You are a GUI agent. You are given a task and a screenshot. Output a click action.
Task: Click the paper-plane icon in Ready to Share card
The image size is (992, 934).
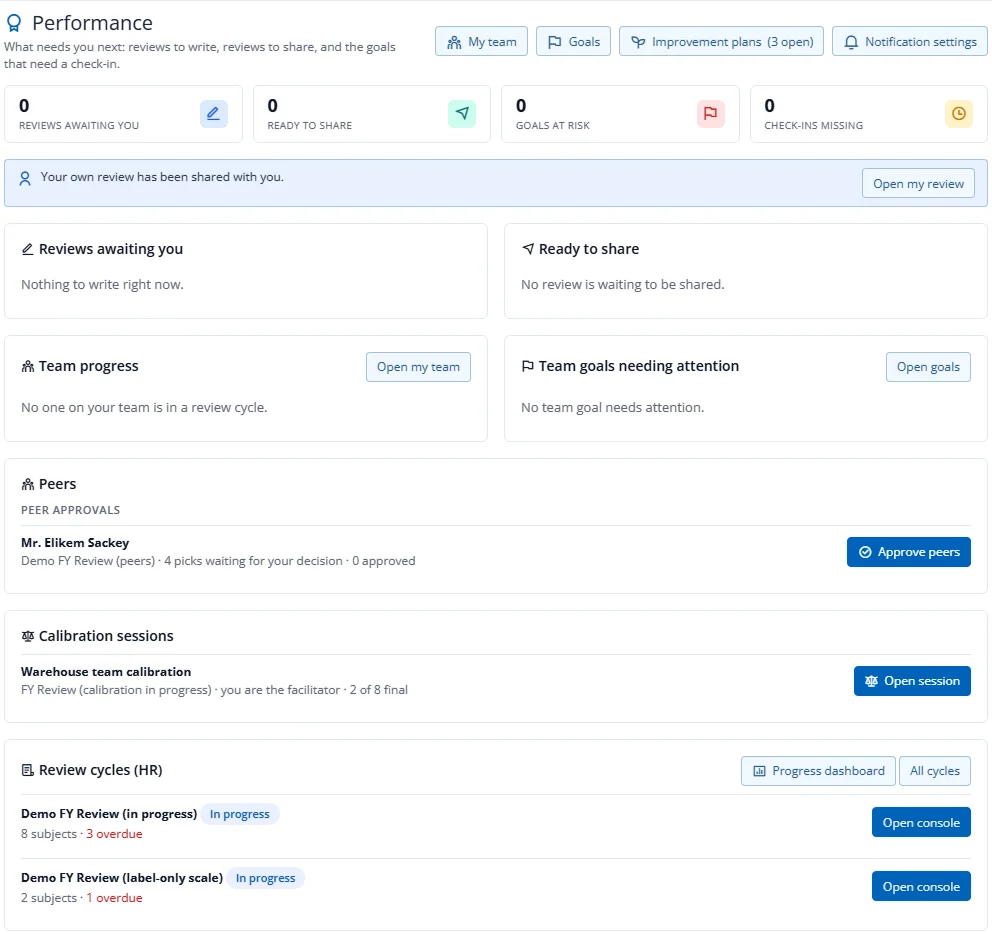pos(462,114)
